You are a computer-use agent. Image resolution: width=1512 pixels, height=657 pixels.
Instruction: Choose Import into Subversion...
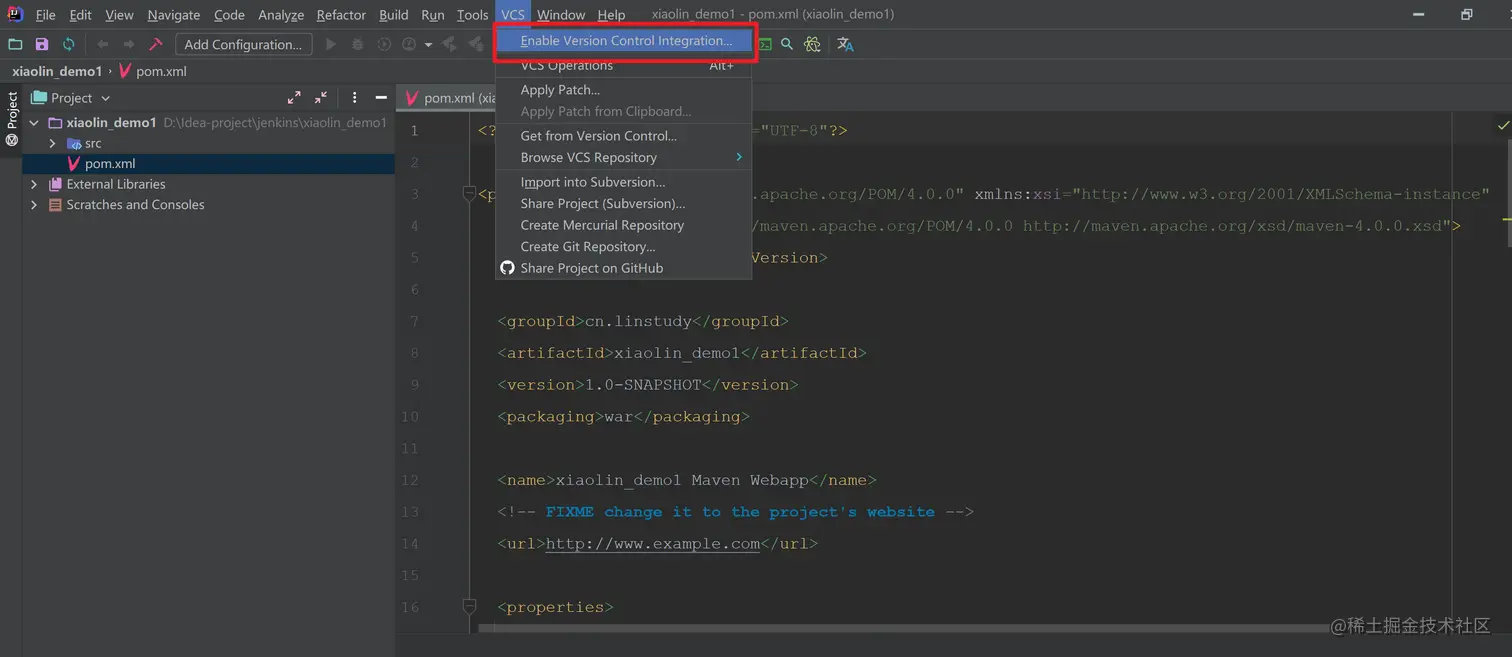coord(623,182)
